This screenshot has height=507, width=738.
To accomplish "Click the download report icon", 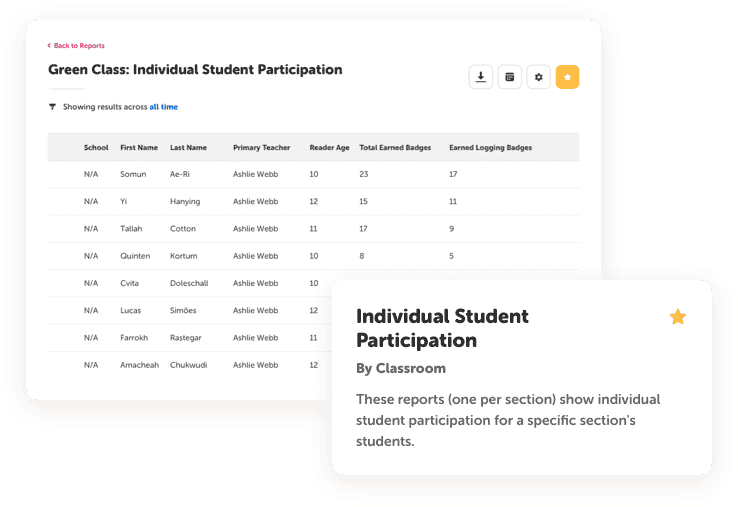I will pyautogui.click(x=481, y=77).
